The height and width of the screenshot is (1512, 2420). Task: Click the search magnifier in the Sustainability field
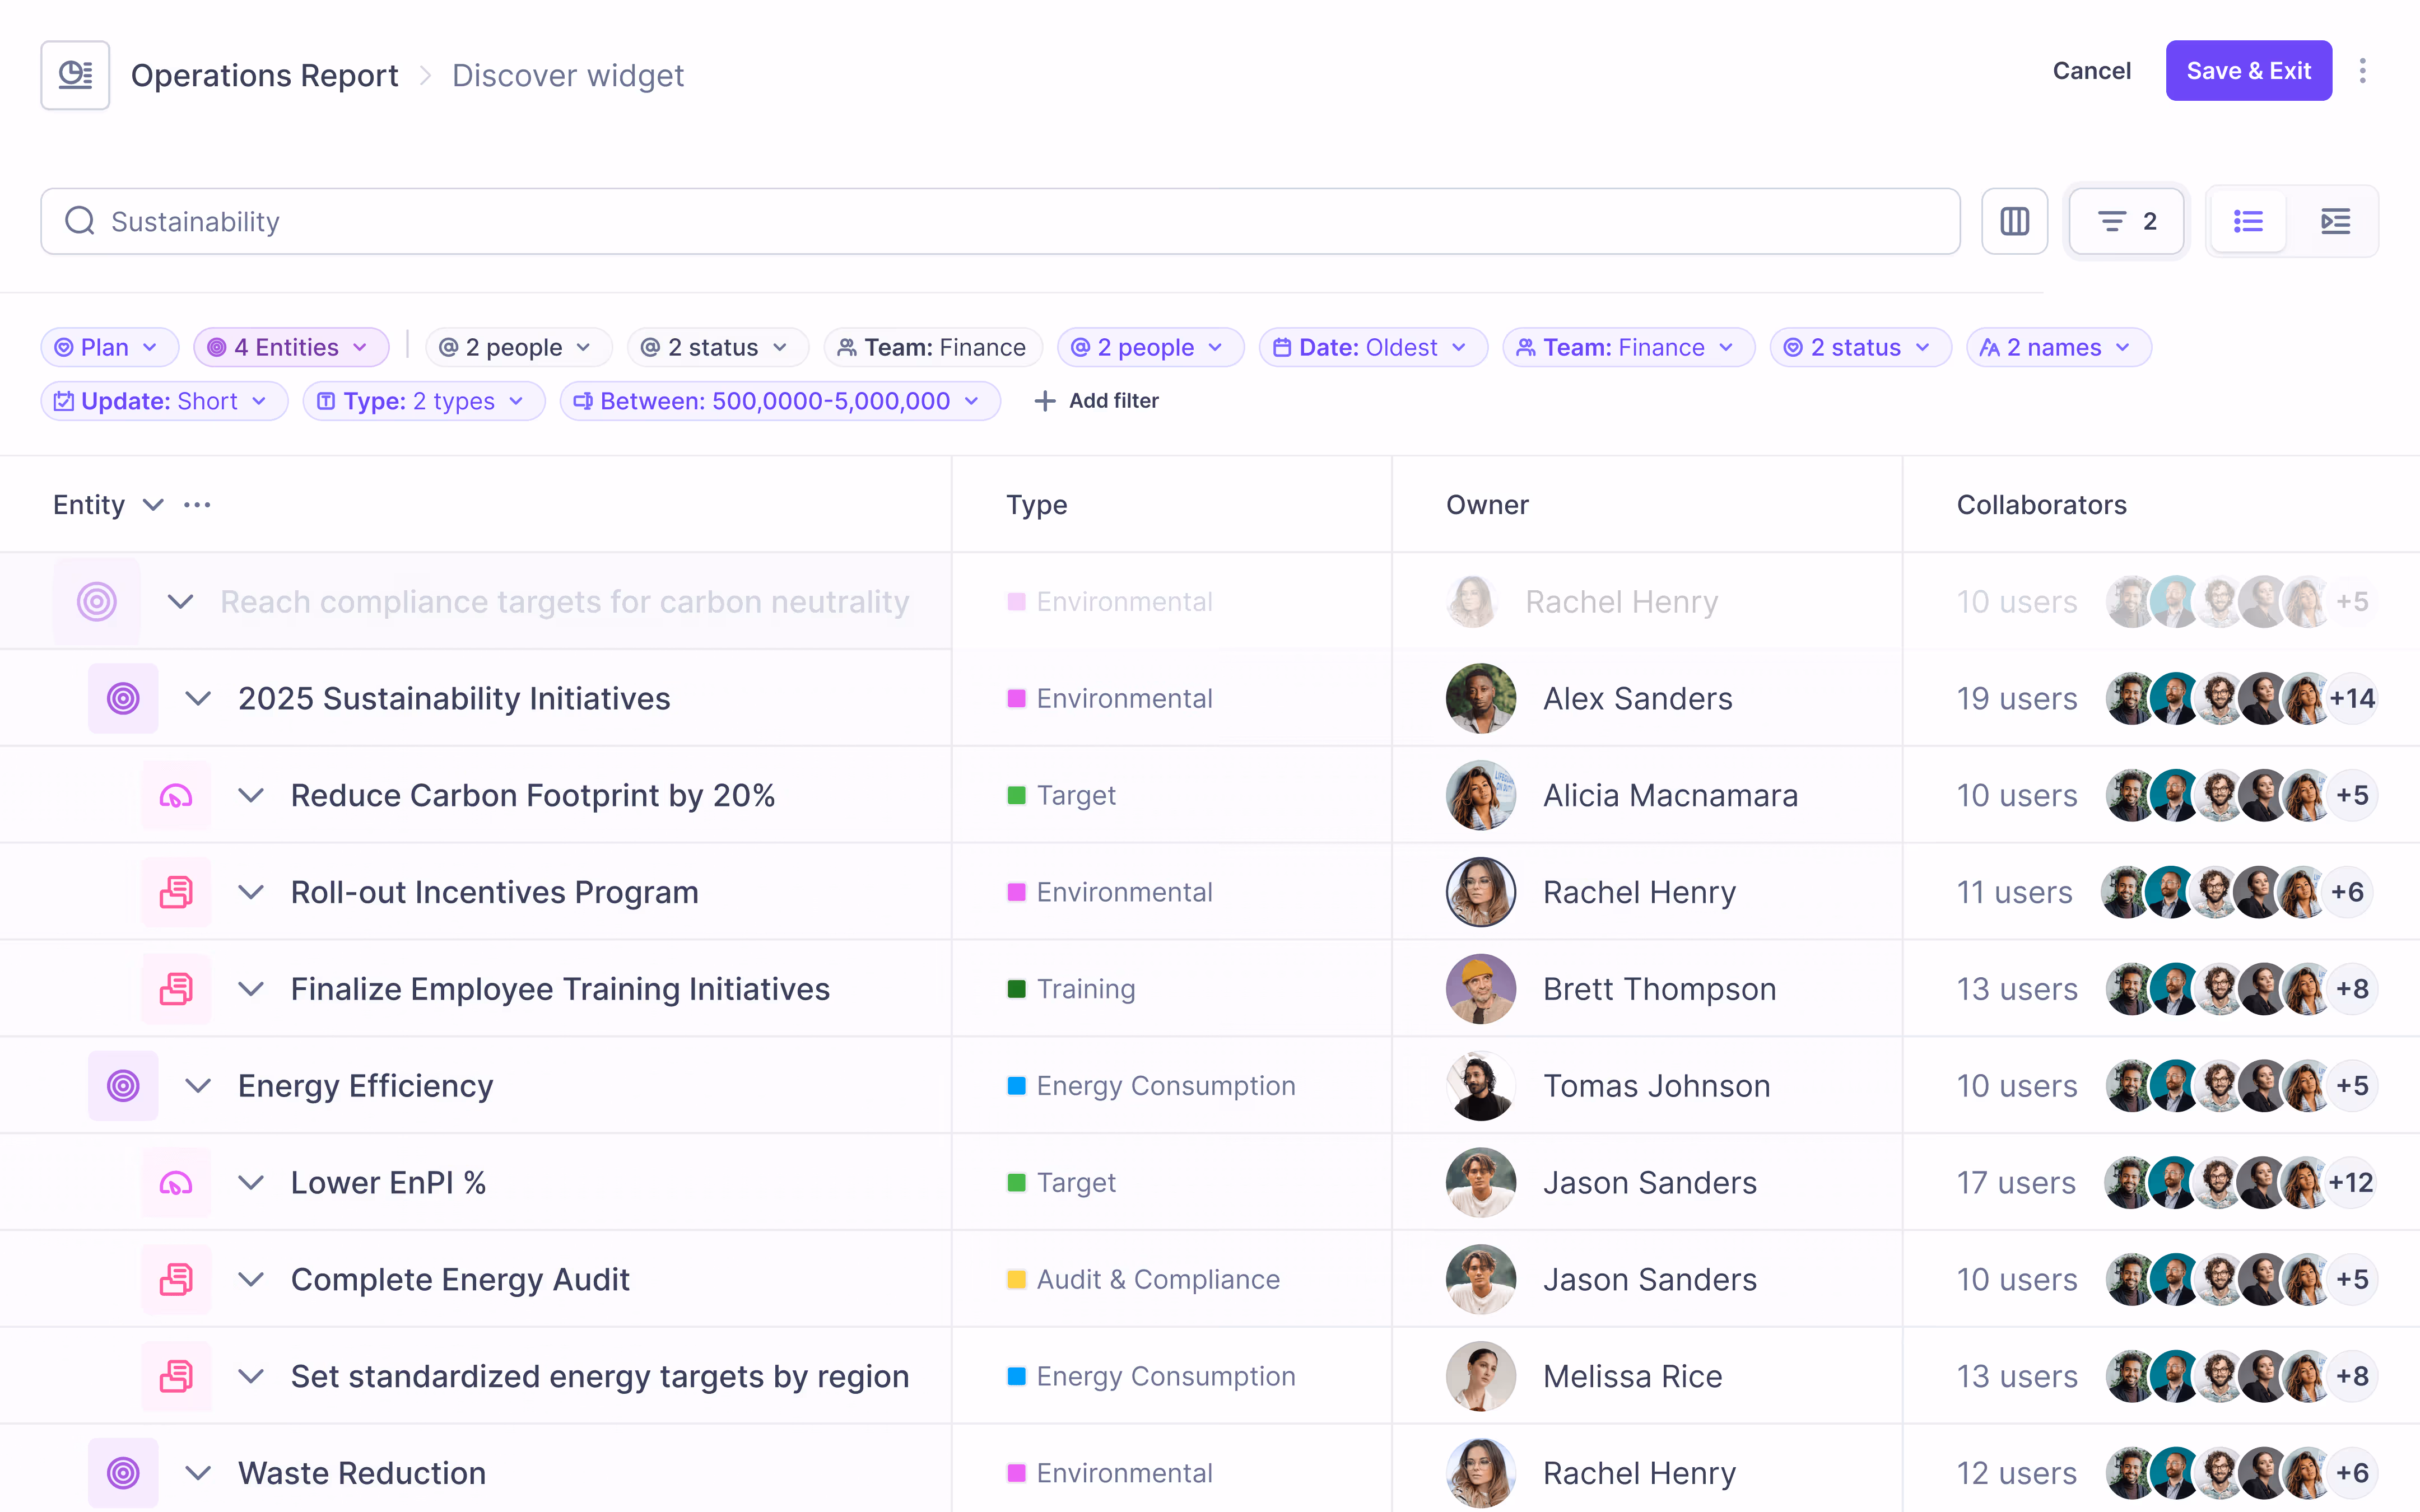point(80,221)
